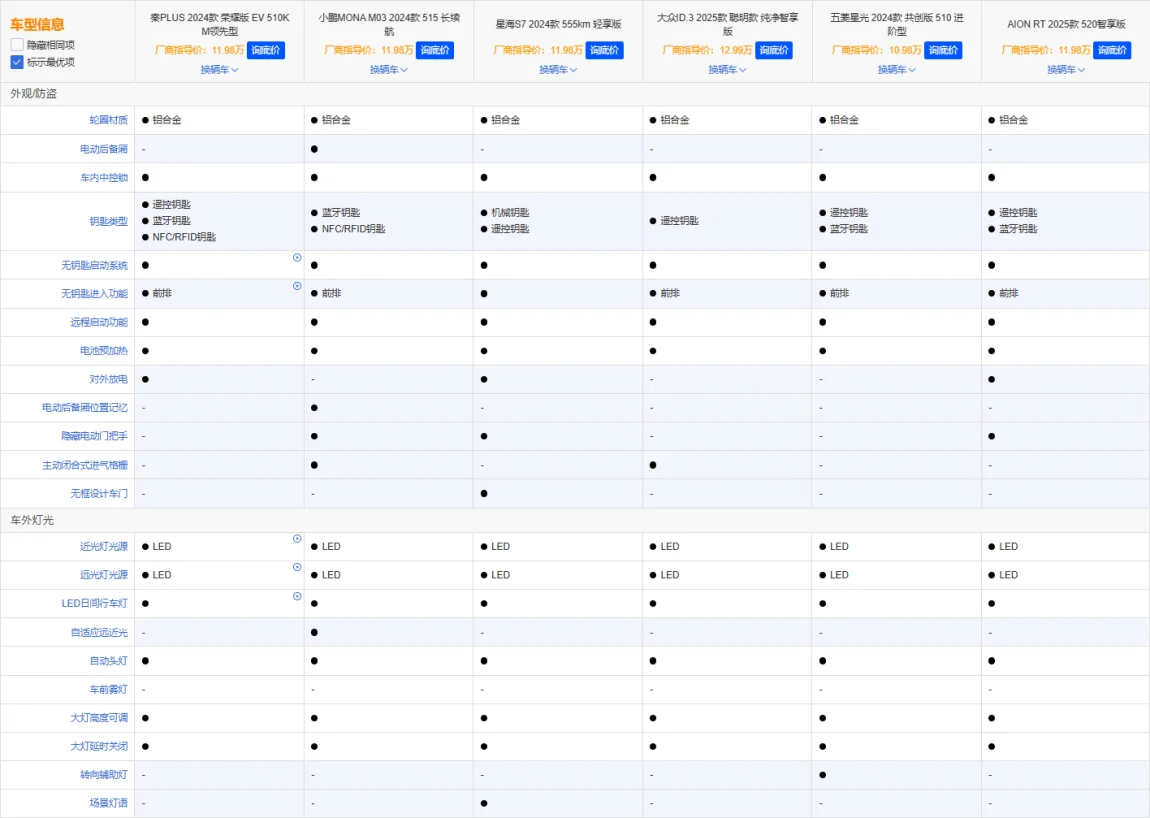Click the 自适应远近光 row label
This screenshot has width=1150, height=818.
coord(99,632)
